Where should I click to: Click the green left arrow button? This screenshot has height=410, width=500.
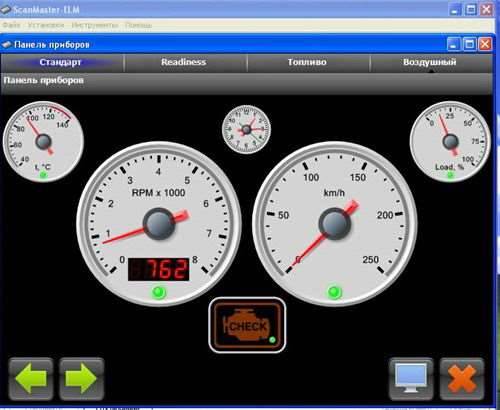(x=31, y=379)
